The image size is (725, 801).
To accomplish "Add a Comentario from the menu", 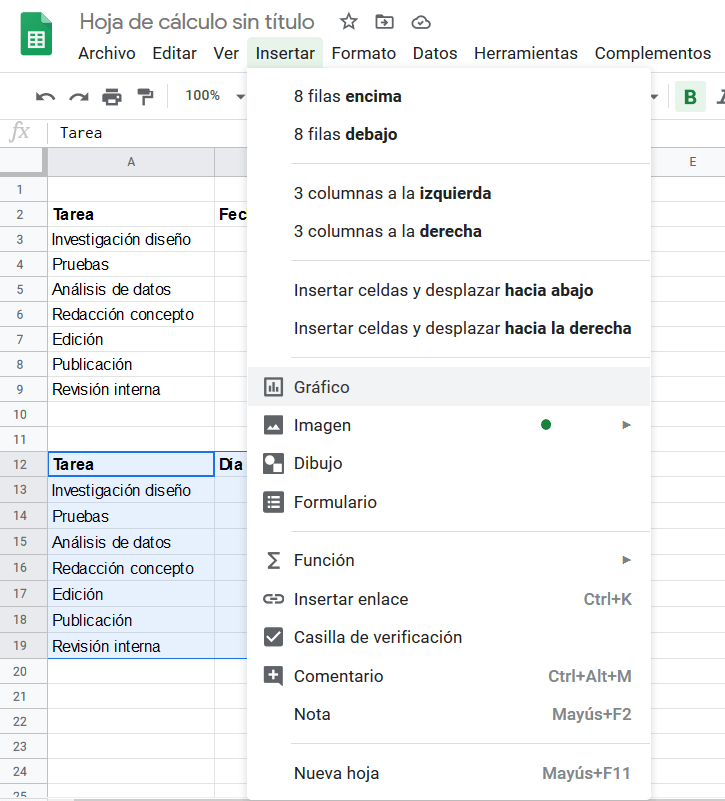I will [x=449, y=676].
